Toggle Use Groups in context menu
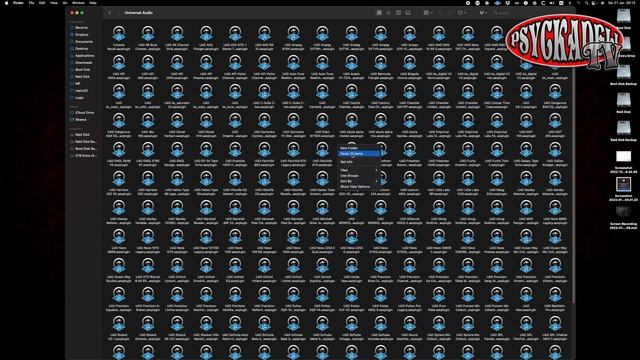640x360 pixels. pyautogui.click(x=359, y=176)
